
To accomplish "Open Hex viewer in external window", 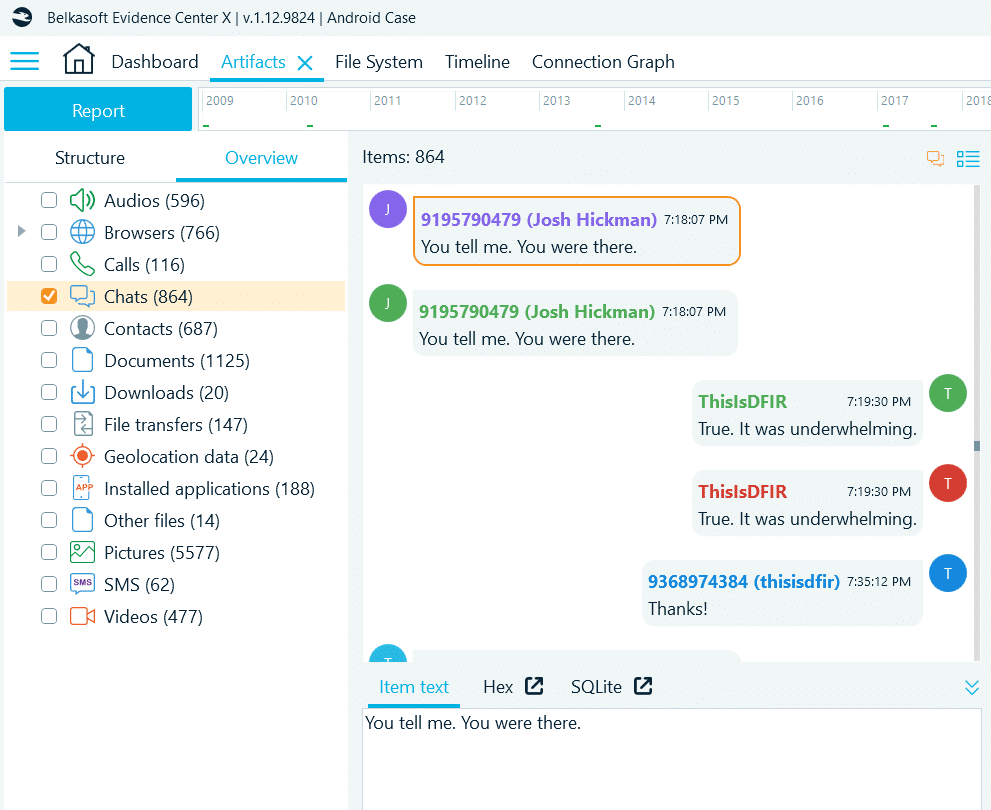I will click(x=534, y=686).
